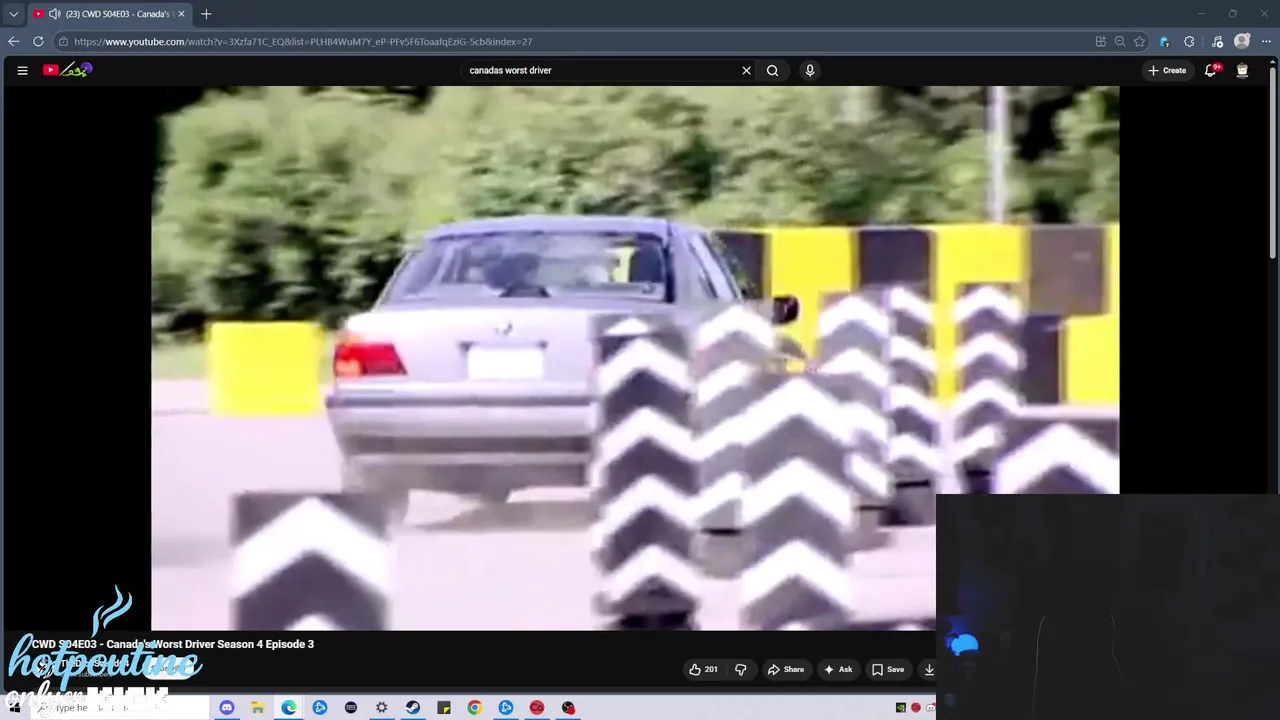
Task: Save video to playlist
Action: click(x=888, y=670)
